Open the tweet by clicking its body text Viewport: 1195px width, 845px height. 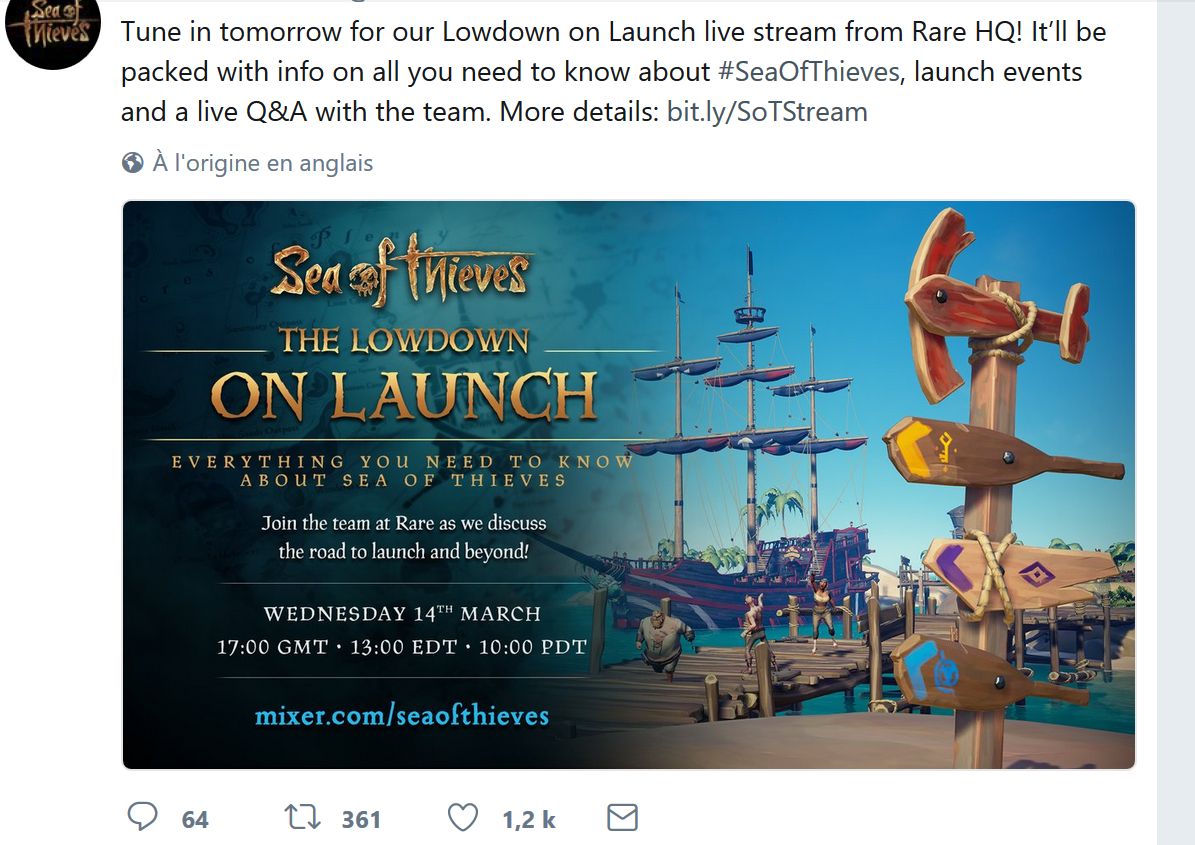click(614, 72)
